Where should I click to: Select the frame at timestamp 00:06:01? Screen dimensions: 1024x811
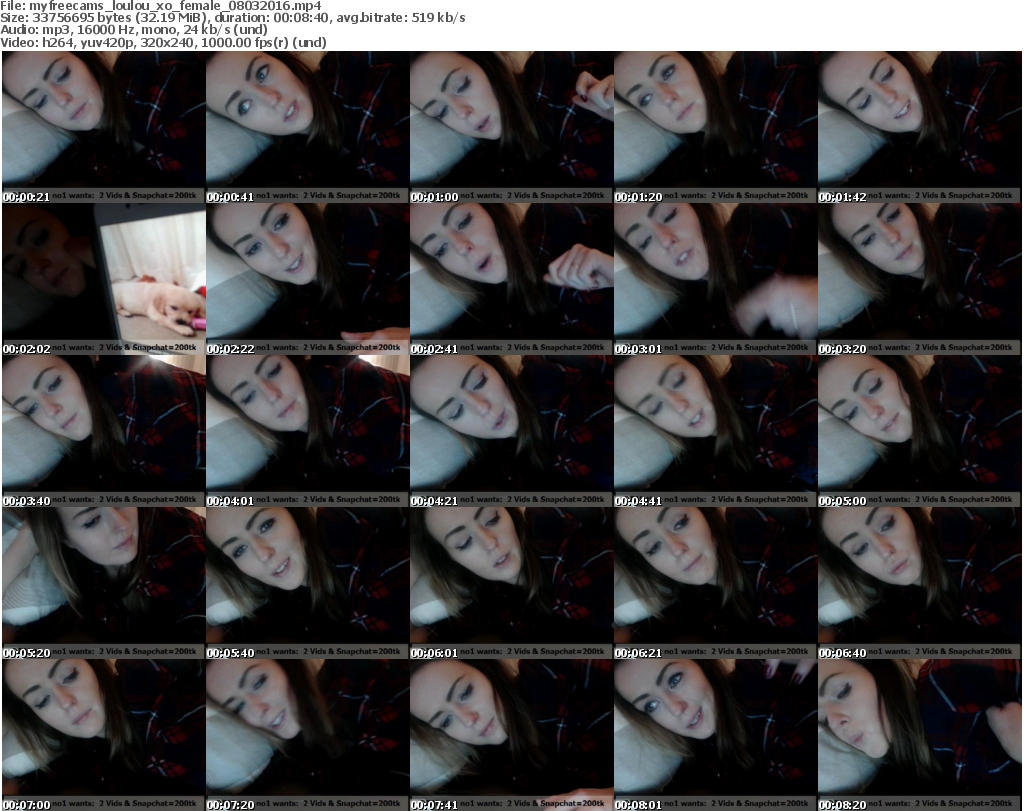pos(511,584)
